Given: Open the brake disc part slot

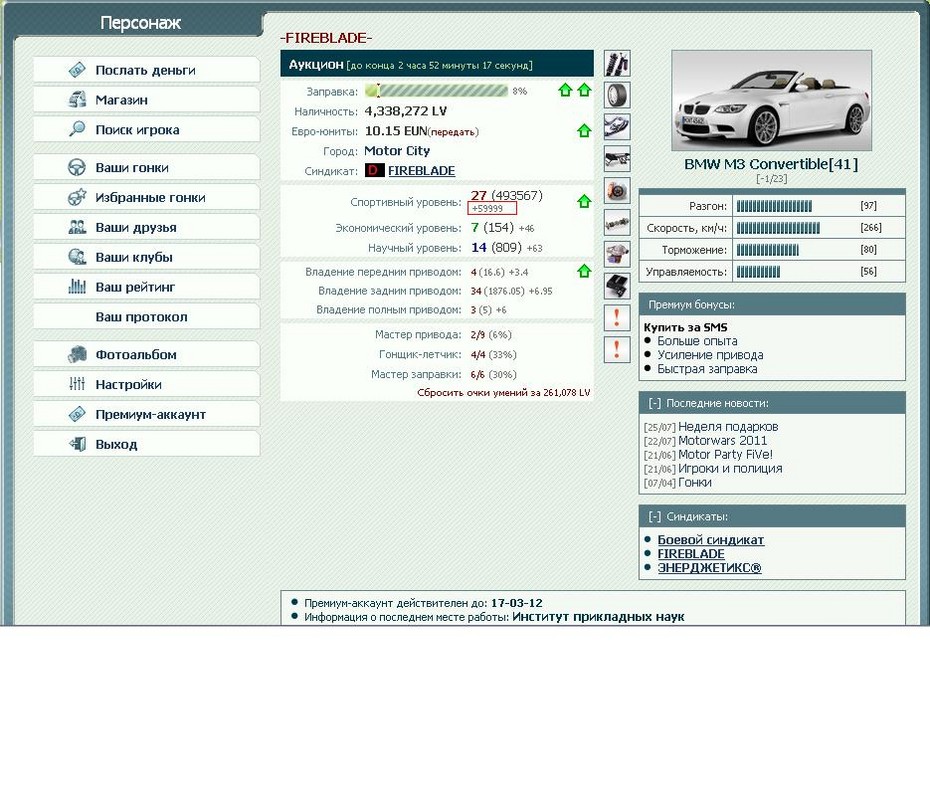Looking at the screenshot, I should coord(617,191).
